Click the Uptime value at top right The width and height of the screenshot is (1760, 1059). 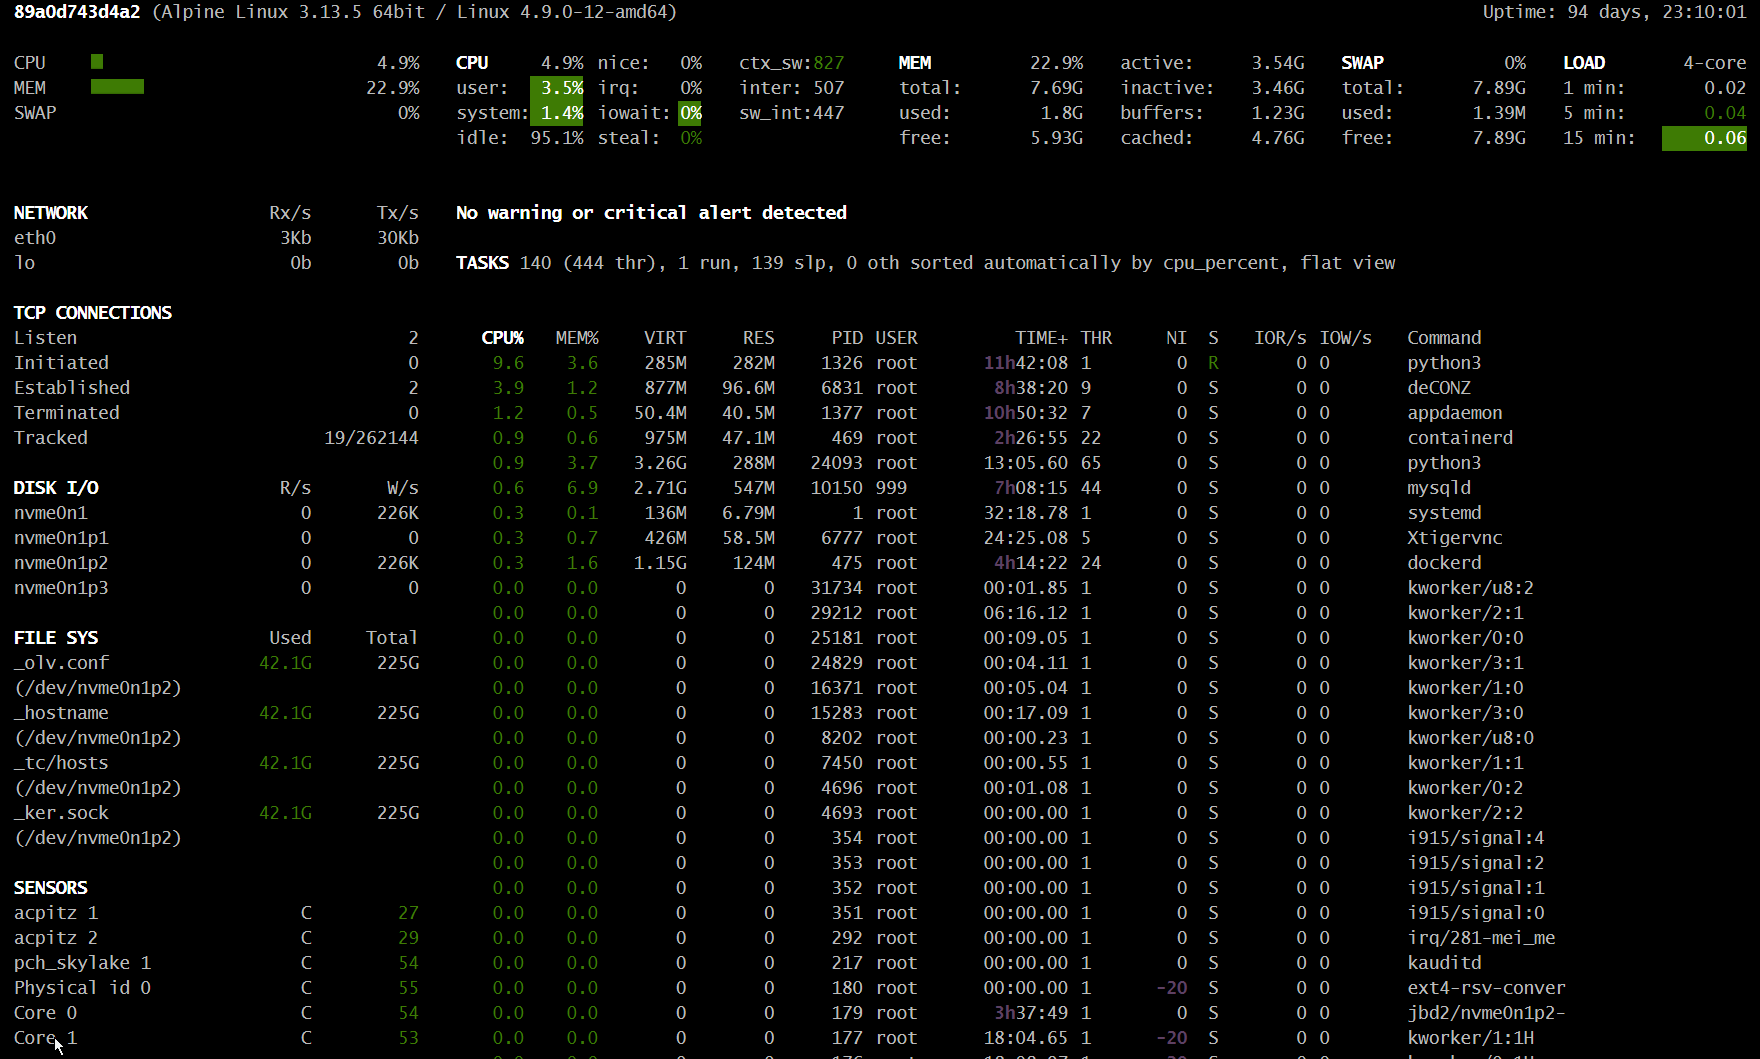(x=1614, y=12)
